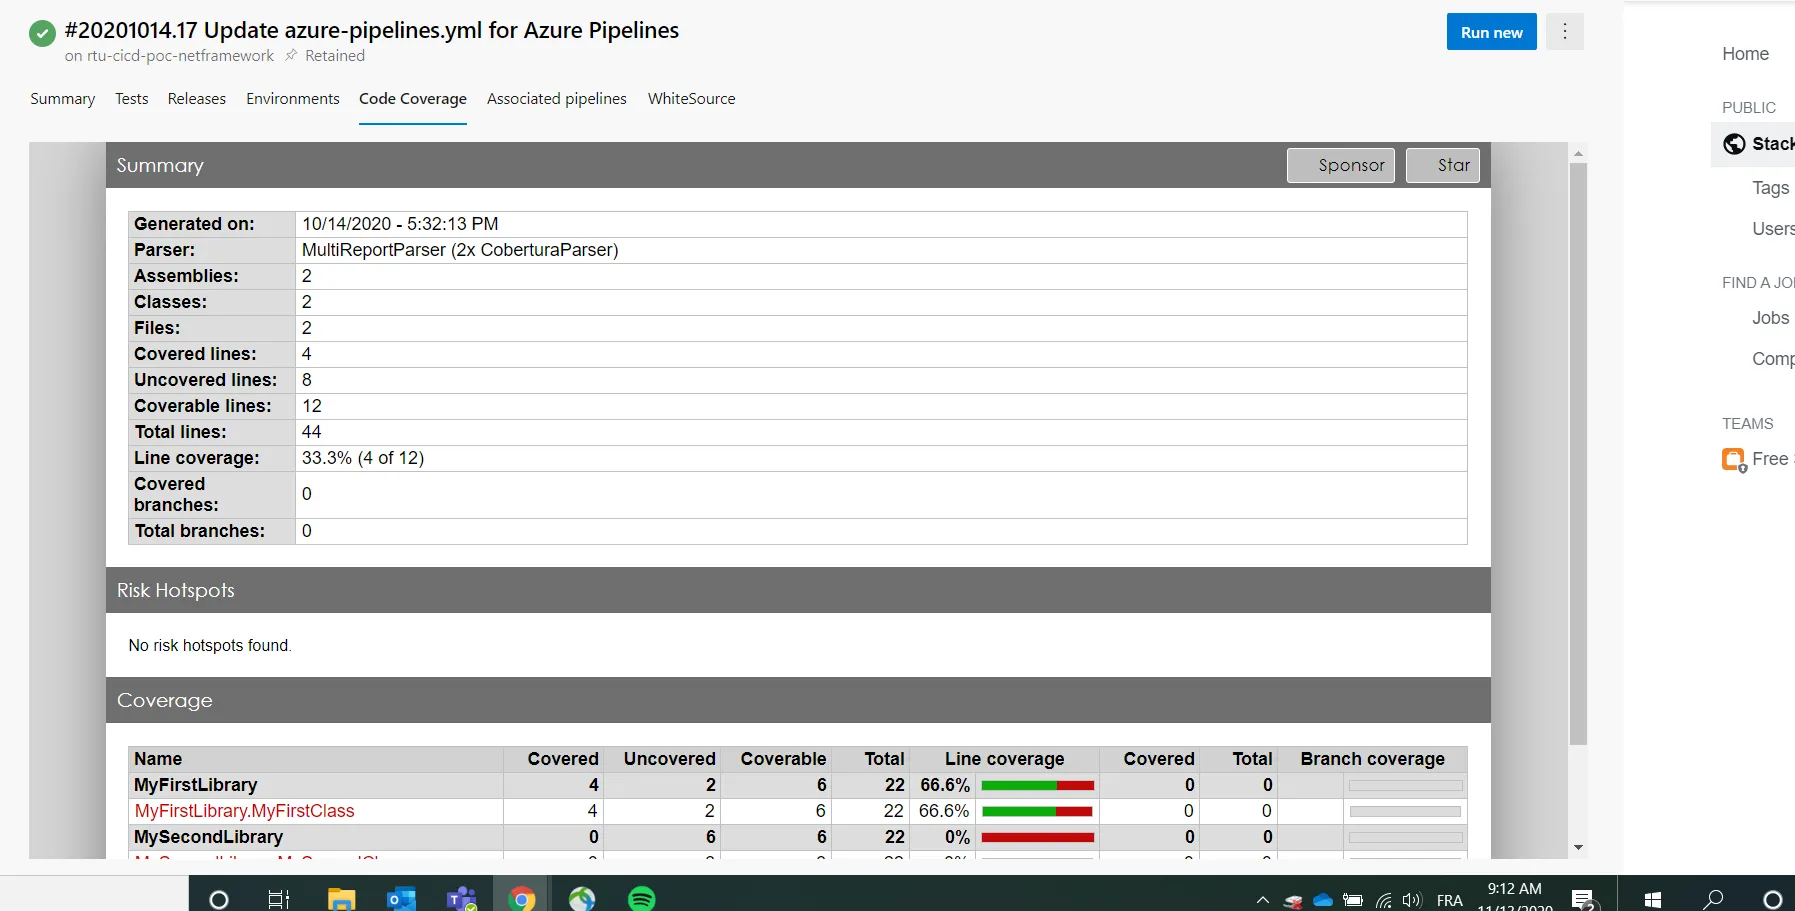
Task: Click the report's vertical scrollbar thumb
Action: tap(1578, 454)
